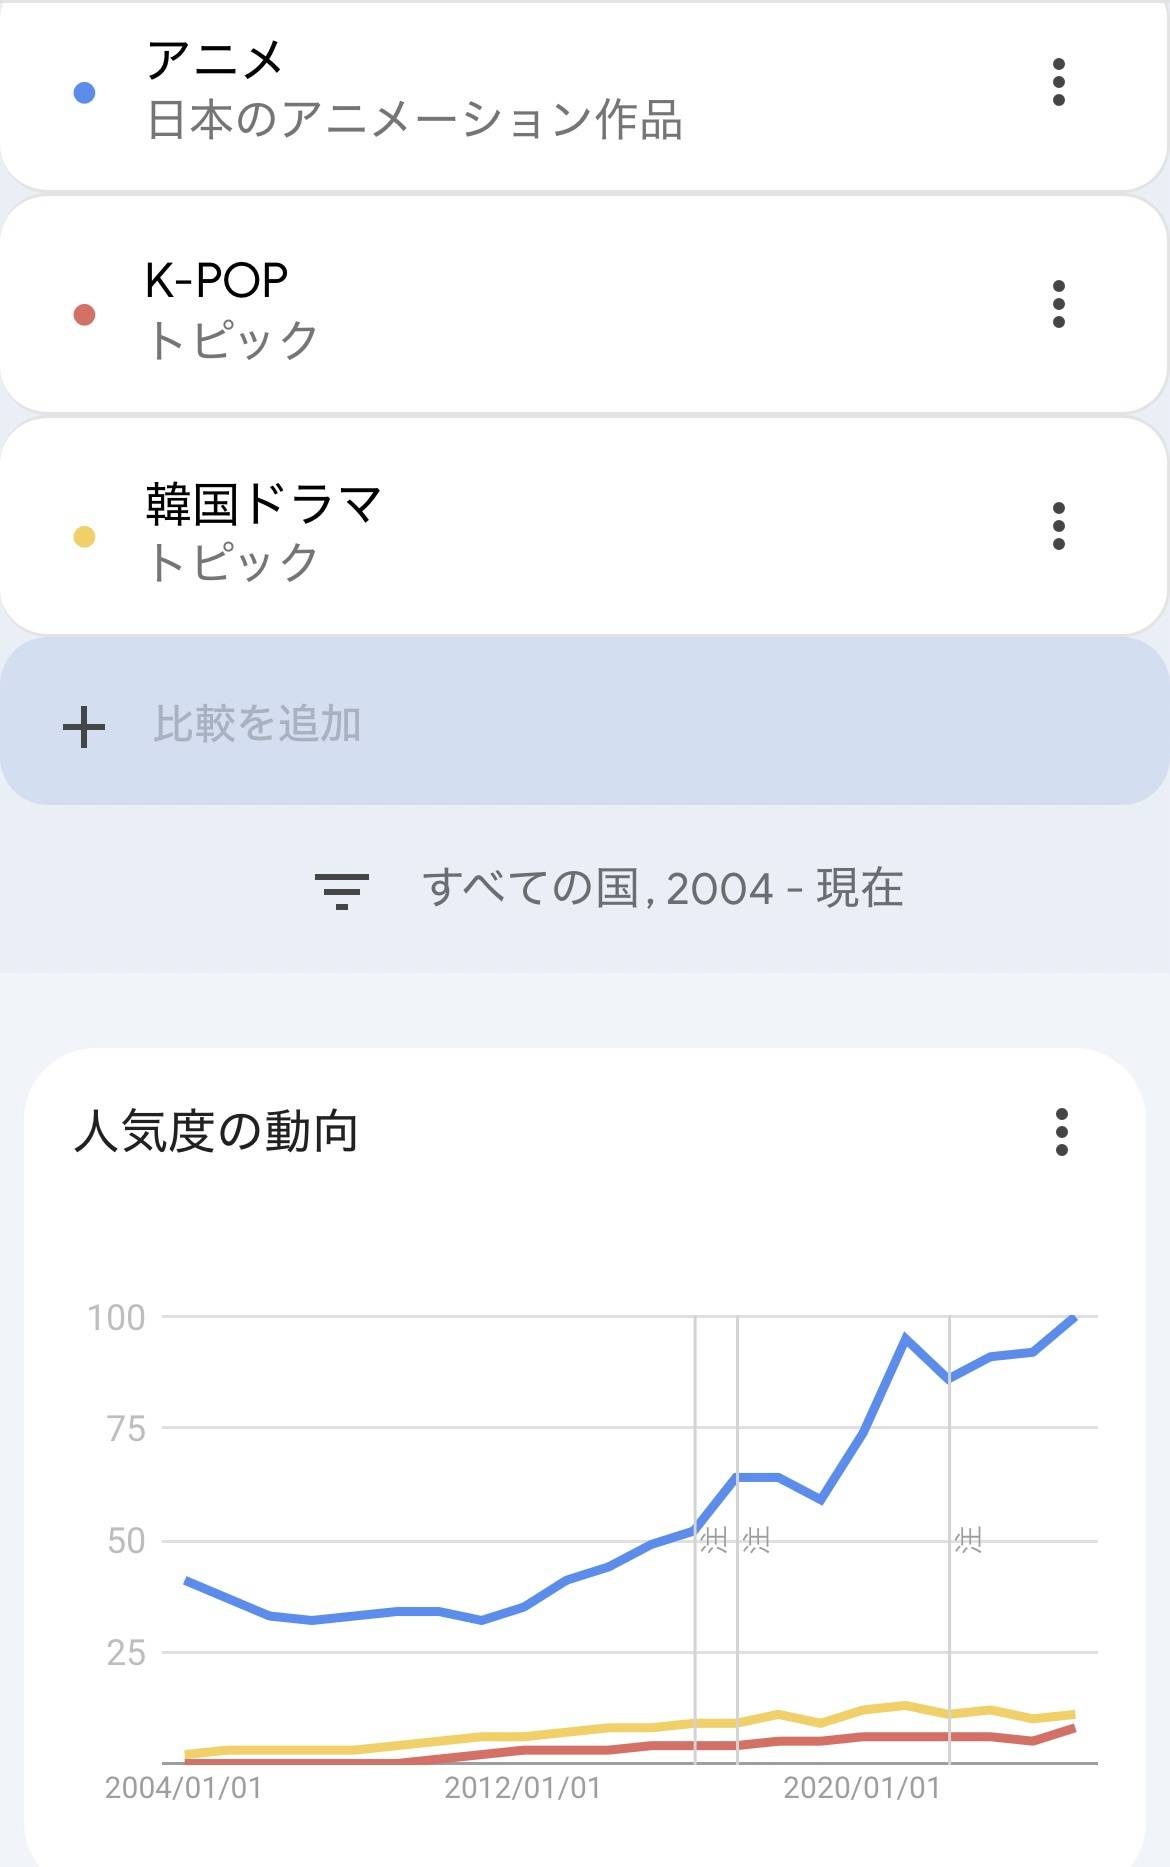Tap the plus icon to add comparison

click(x=84, y=727)
